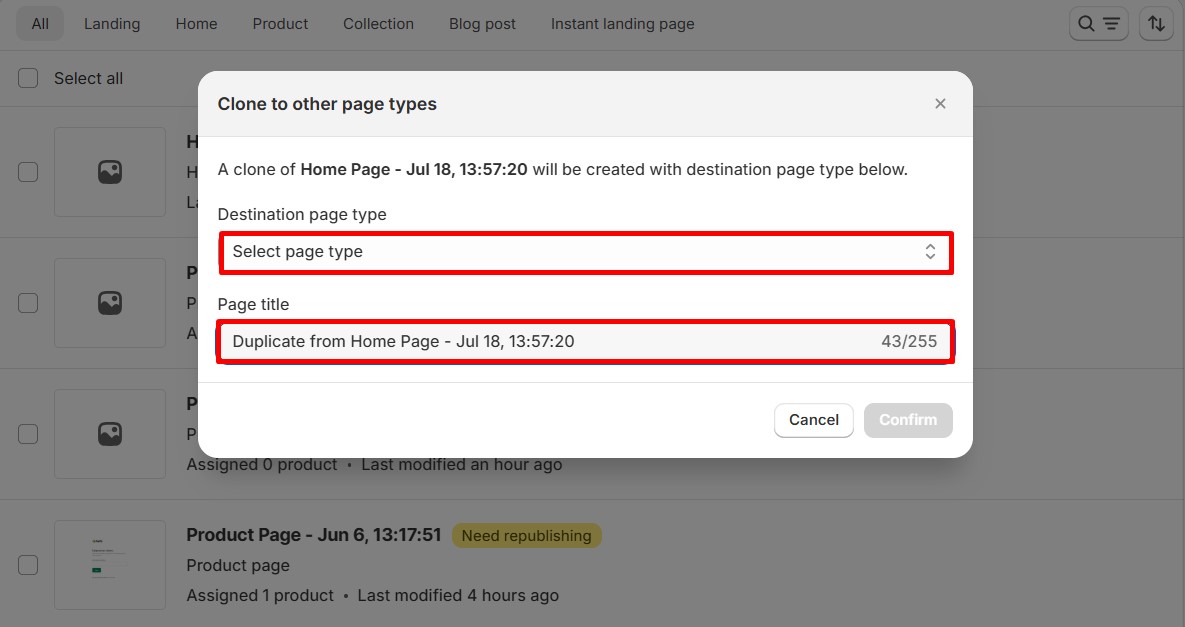Click the image placeholder icon on second page row

[110, 303]
